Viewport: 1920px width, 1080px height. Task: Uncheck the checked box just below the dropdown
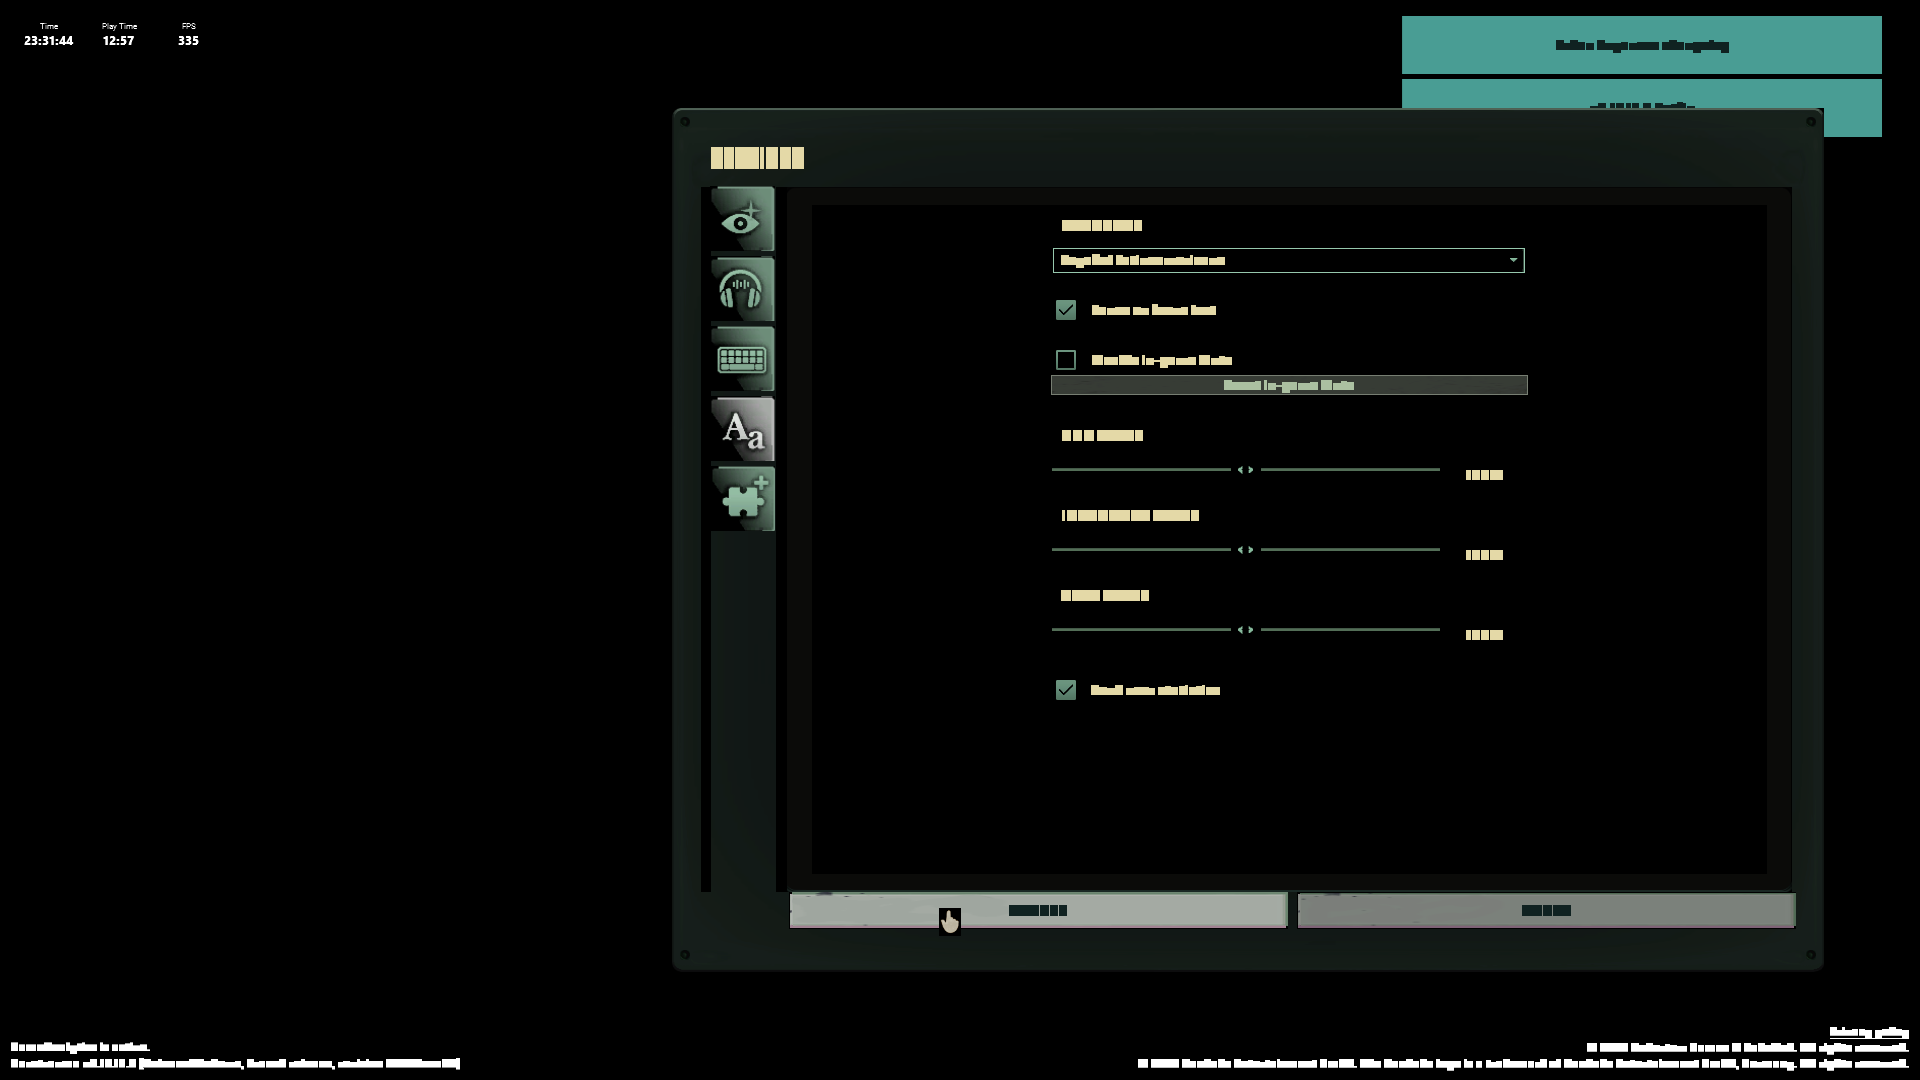tap(1066, 310)
